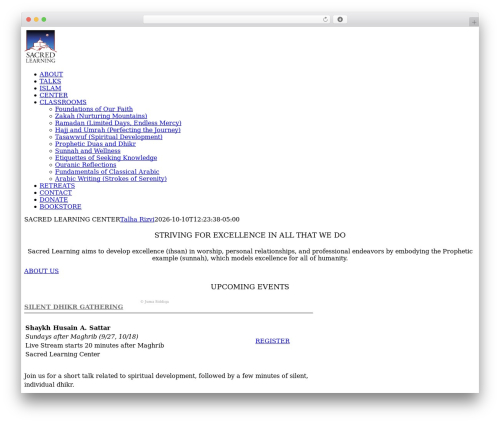
Task: Open the DONATE menu link
Action: 54,200
